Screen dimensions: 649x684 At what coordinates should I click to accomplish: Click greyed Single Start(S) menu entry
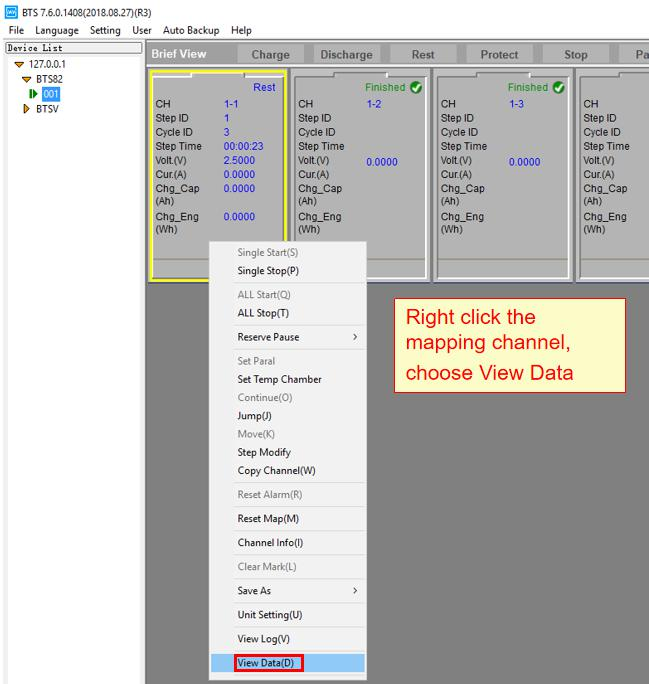pos(287,252)
